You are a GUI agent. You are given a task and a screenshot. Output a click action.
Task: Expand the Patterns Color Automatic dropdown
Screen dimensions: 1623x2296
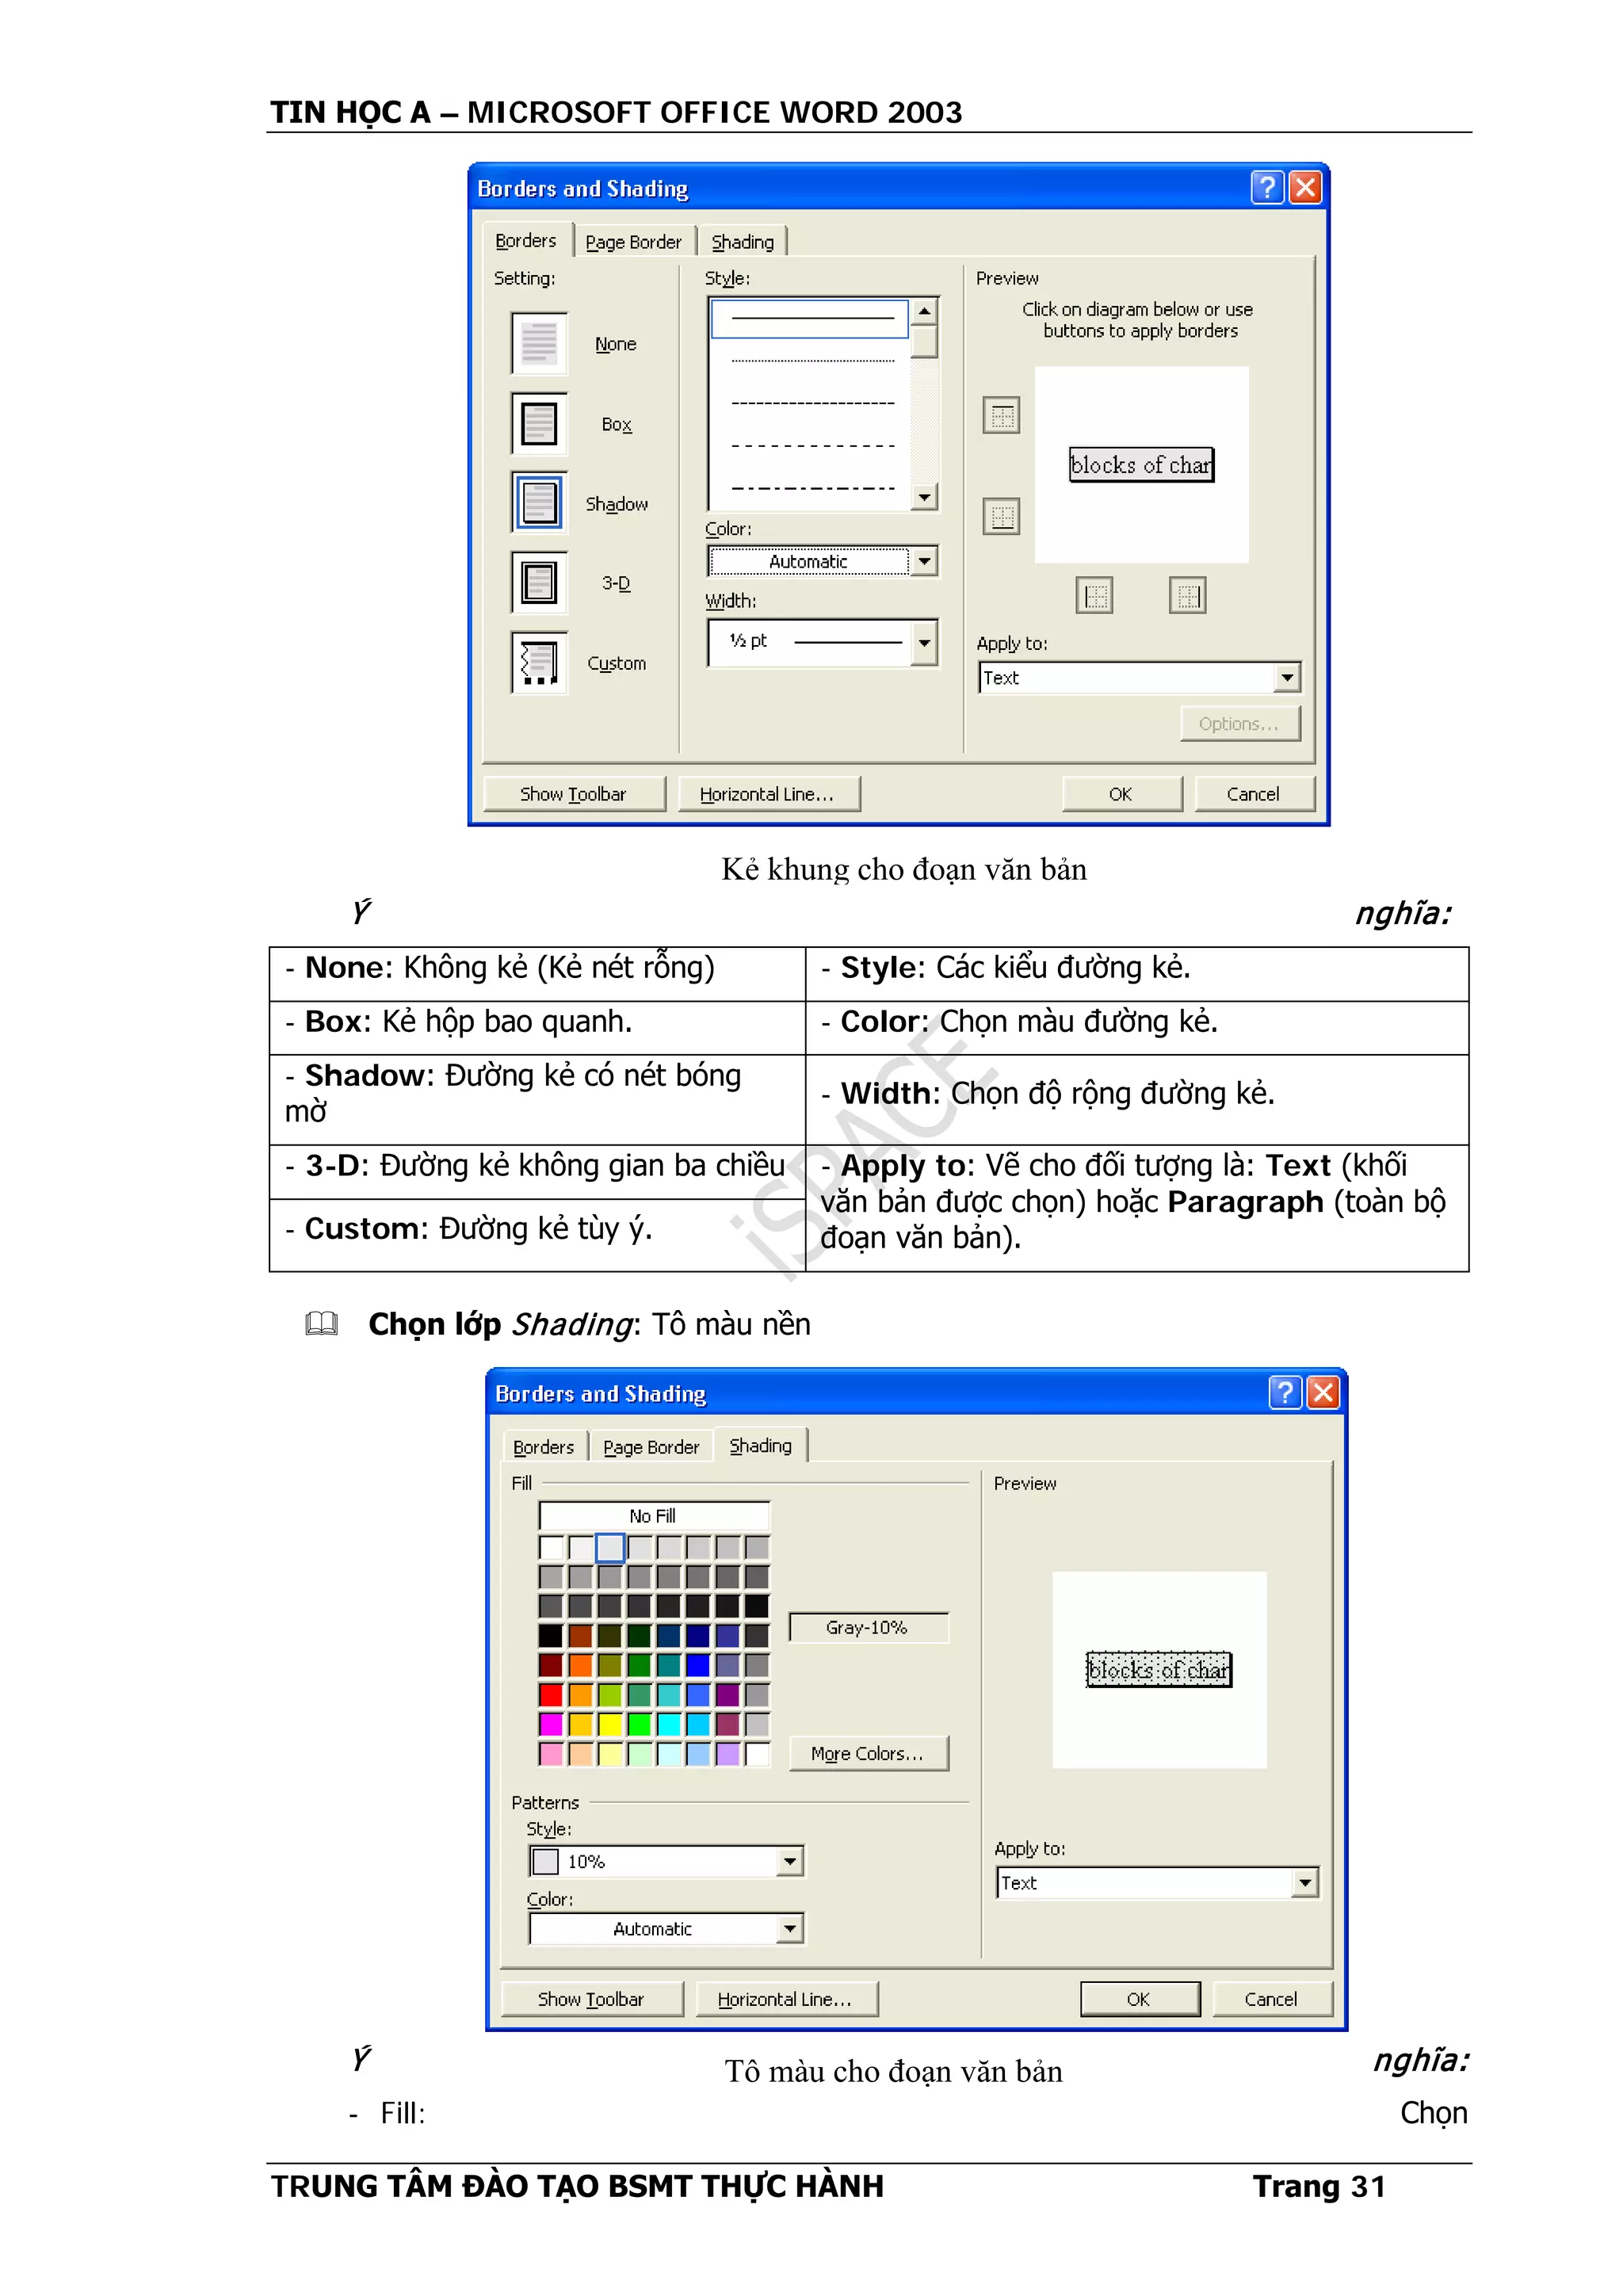point(790,1928)
